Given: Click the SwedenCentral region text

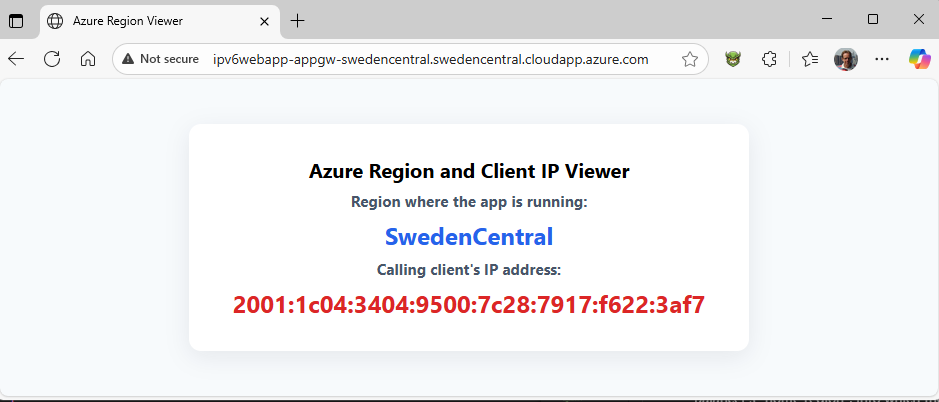Looking at the screenshot, I should [x=469, y=237].
